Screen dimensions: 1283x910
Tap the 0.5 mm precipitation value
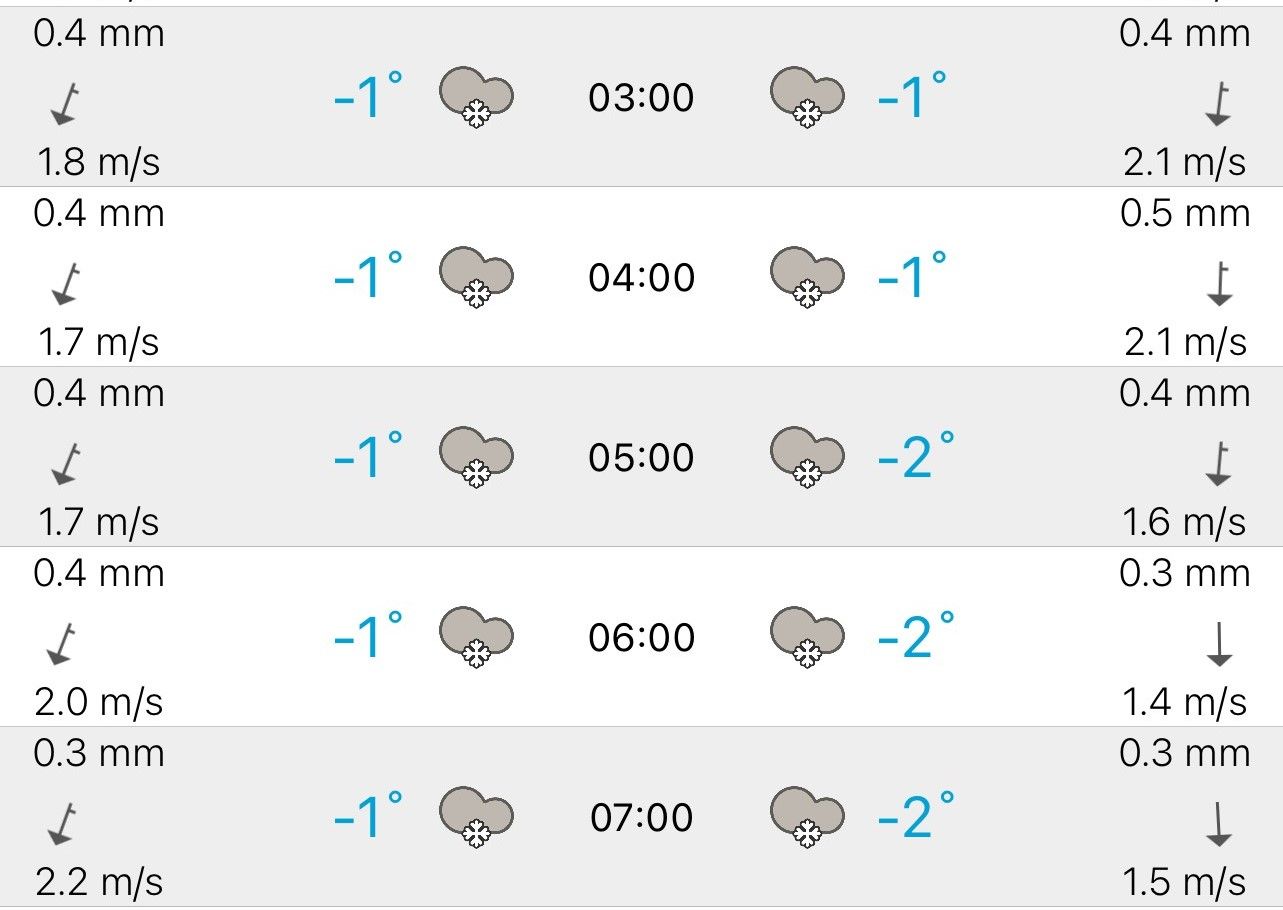pyautogui.click(x=1185, y=214)
